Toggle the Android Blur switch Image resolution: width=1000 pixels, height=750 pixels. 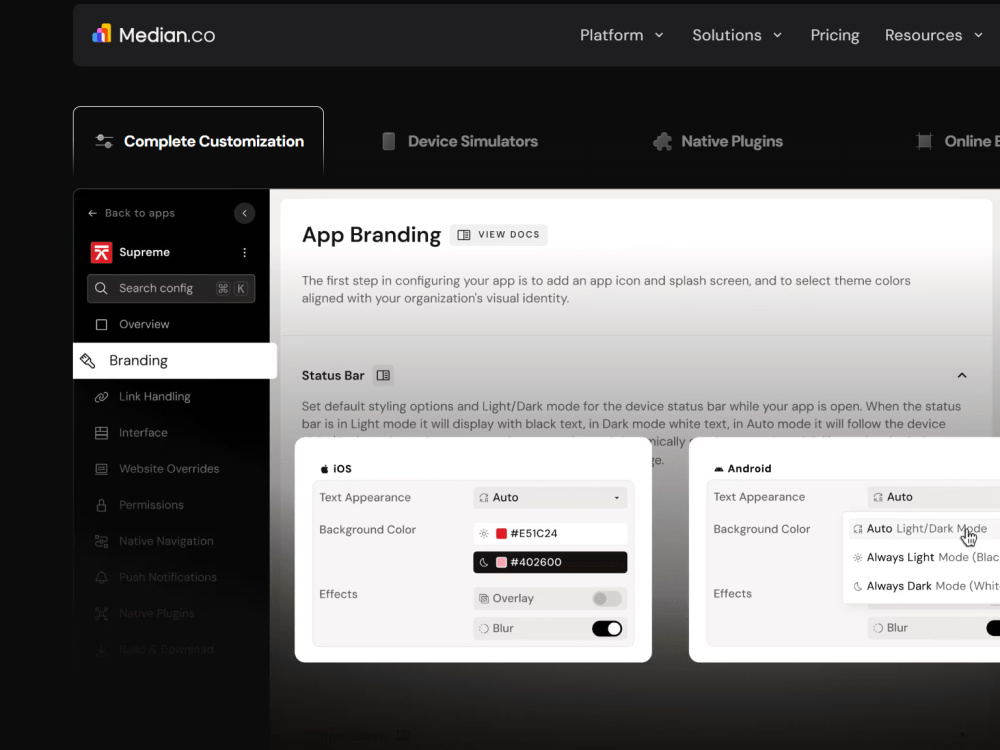click(993, 628)
